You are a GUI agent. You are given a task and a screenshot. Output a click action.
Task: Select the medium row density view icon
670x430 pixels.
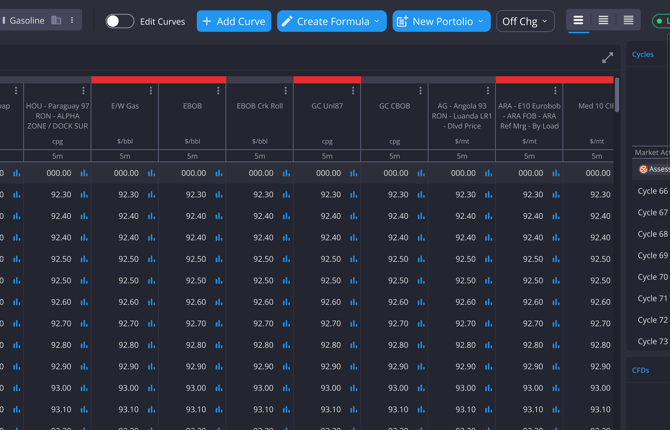point(603,20)
